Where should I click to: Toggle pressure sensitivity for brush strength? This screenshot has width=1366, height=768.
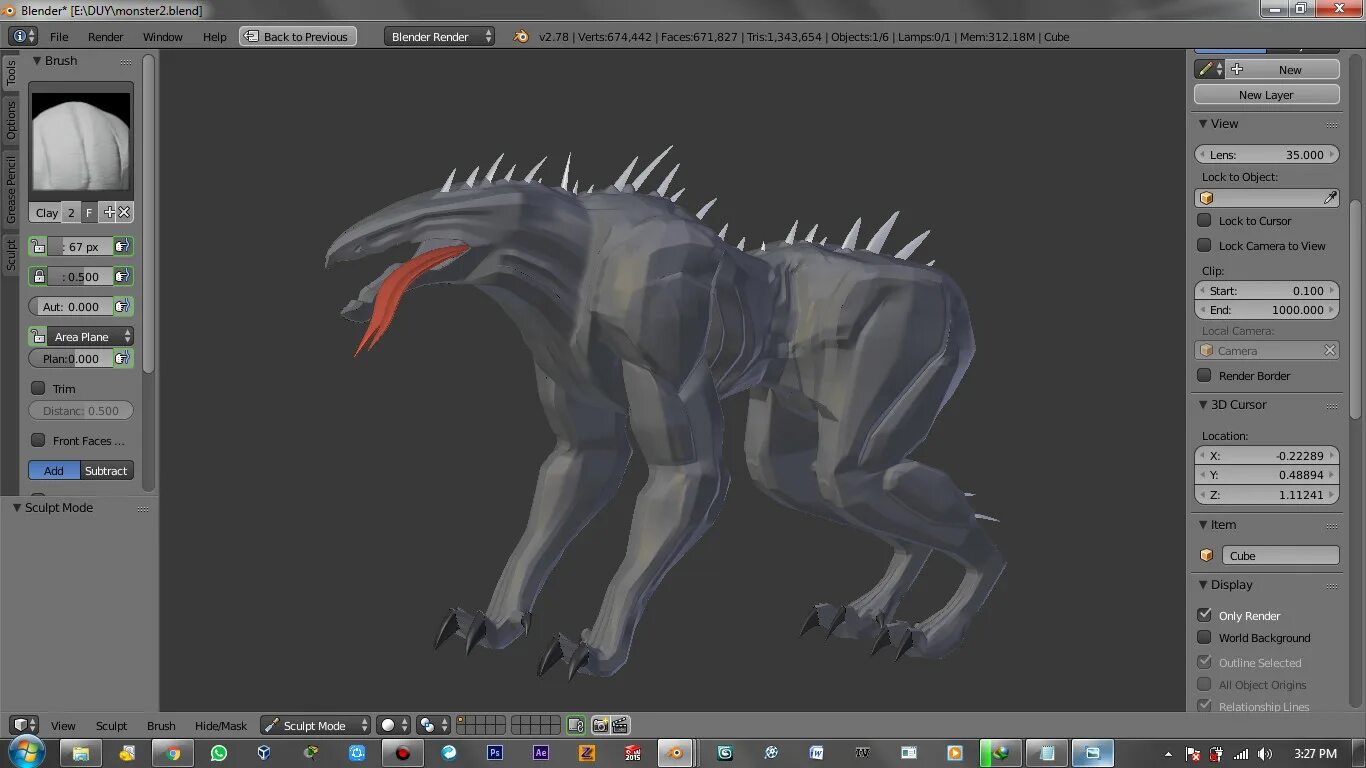122,276
